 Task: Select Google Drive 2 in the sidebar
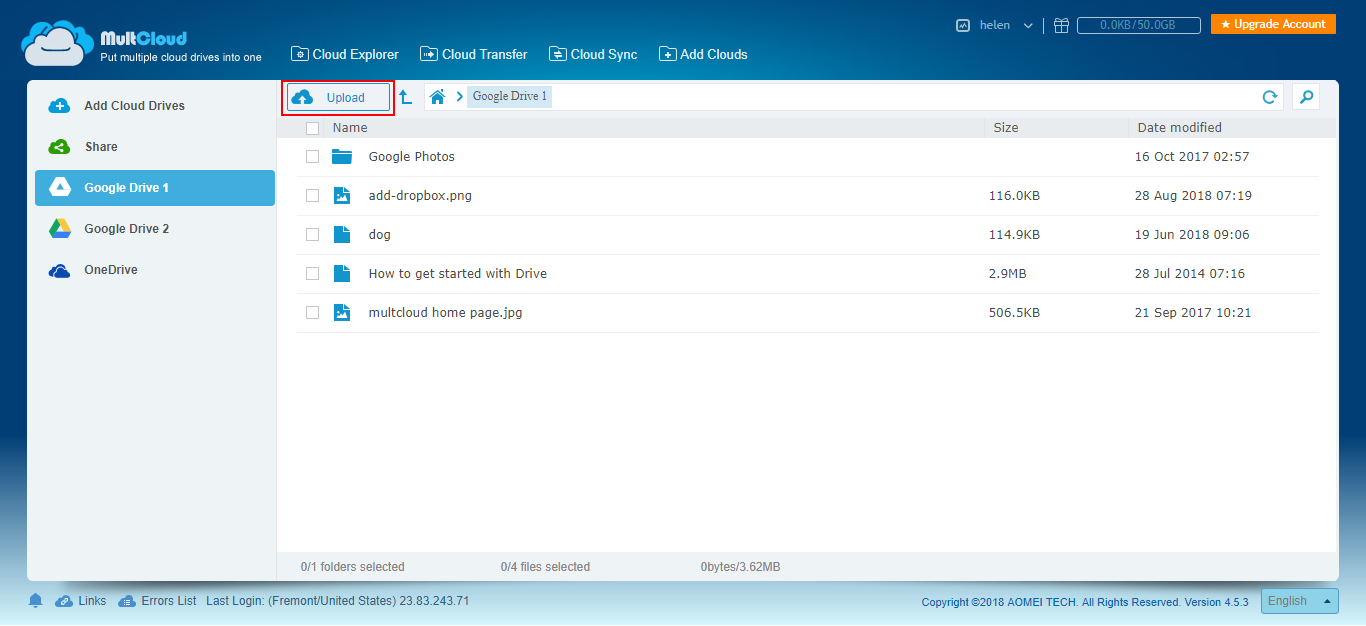[x=155, y=228]
